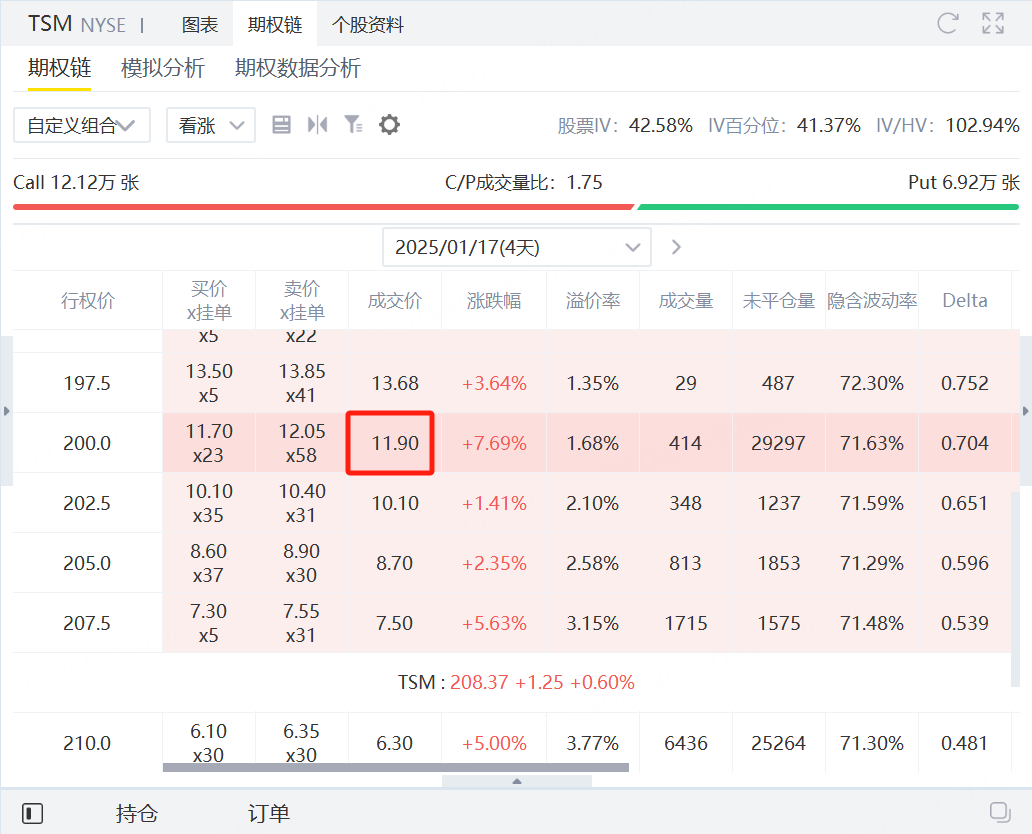Image resolution: width=1032 pixels, height=834 pixels.
Task: Click the TSM 208.37 underlying price line
Action: tap(516, 682)
